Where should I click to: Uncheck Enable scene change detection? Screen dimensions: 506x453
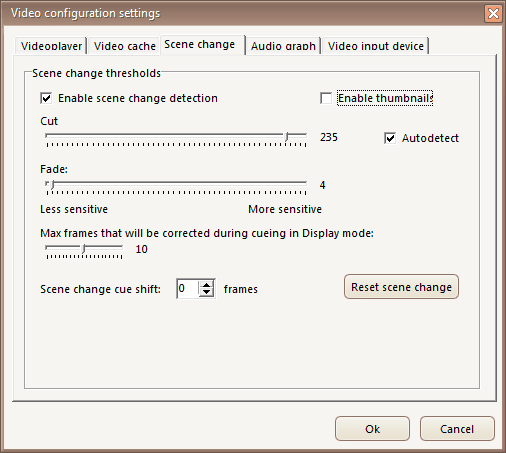46,98
